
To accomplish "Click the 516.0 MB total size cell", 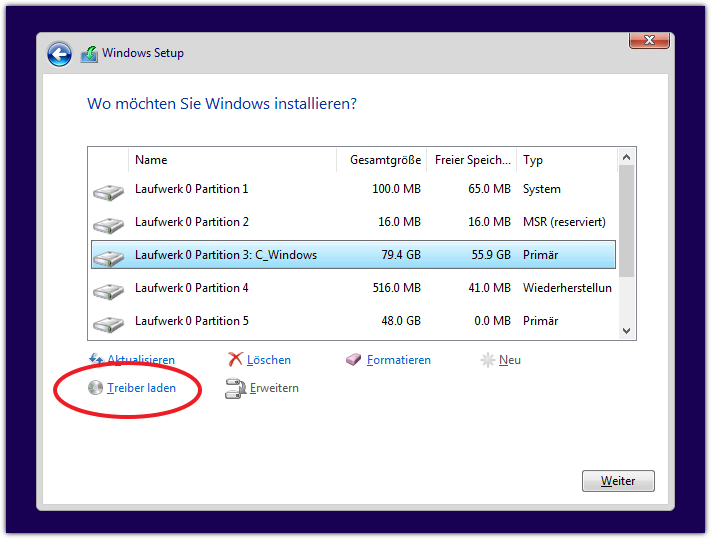I will 396,288.
